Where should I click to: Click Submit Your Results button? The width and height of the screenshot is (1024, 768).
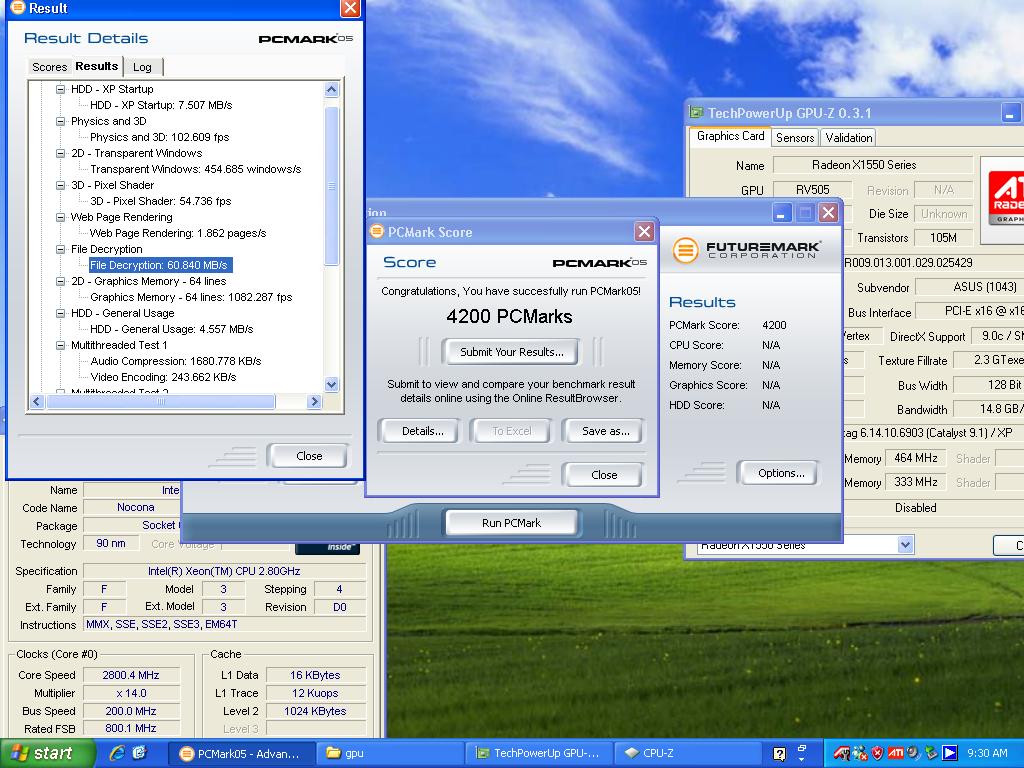click(511, 352)
